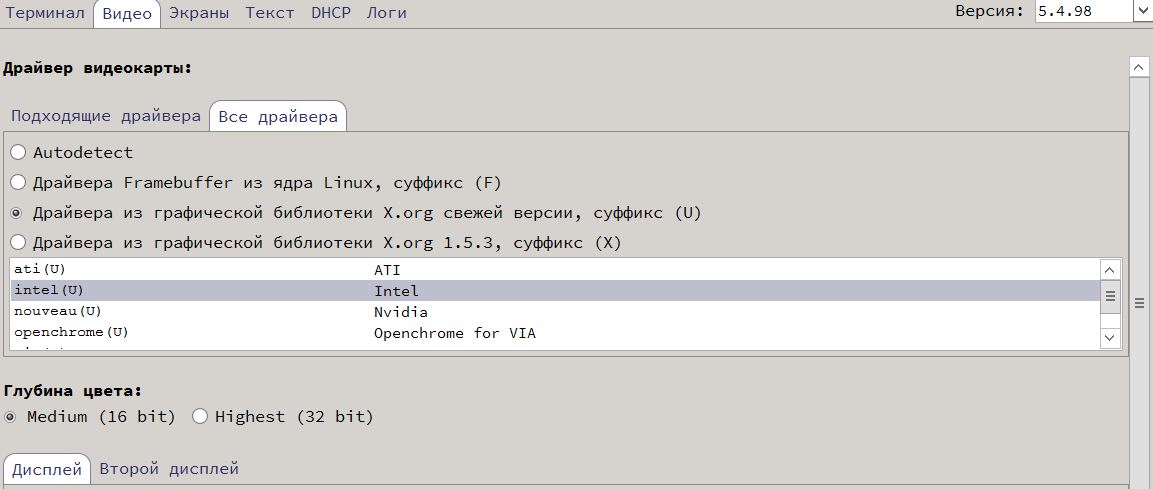Screen dimensions: 1153x489
Task: Select Highest (32 bit) color depth
Action: pos(200,417)
